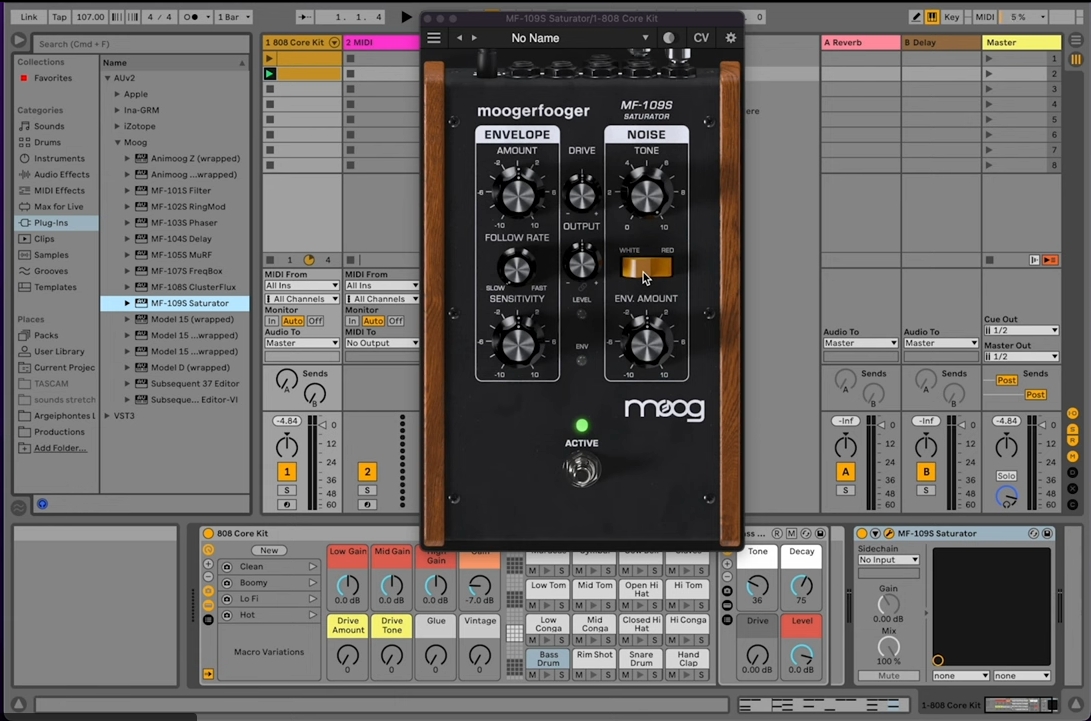The height and width of the screenshot is (721, 1091).
Task: Select Favorites in Collections
Action: (x=53, y=78)
